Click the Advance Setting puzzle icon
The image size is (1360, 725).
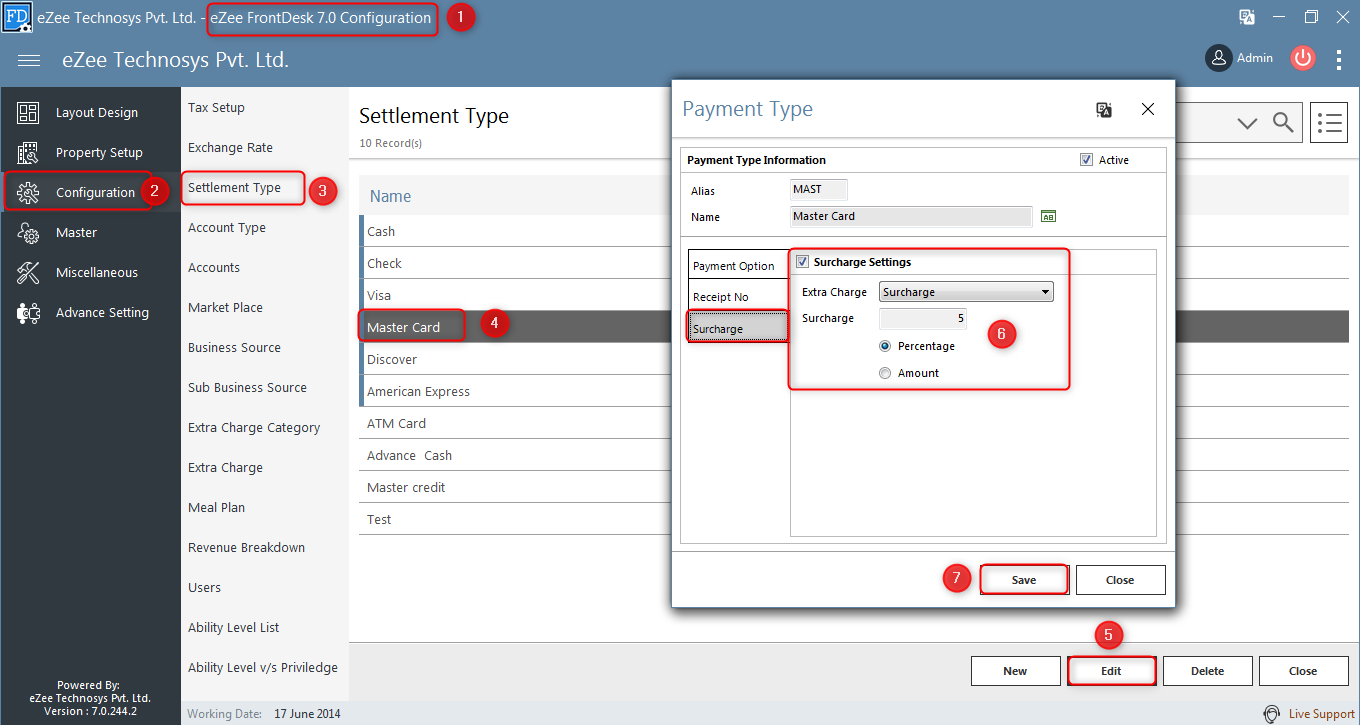coord(28,313)
